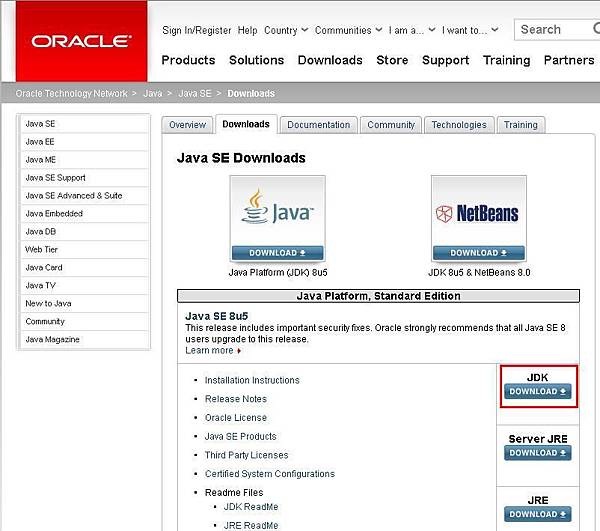
Task: Open the Support menu
Action: tap(445, 60)
